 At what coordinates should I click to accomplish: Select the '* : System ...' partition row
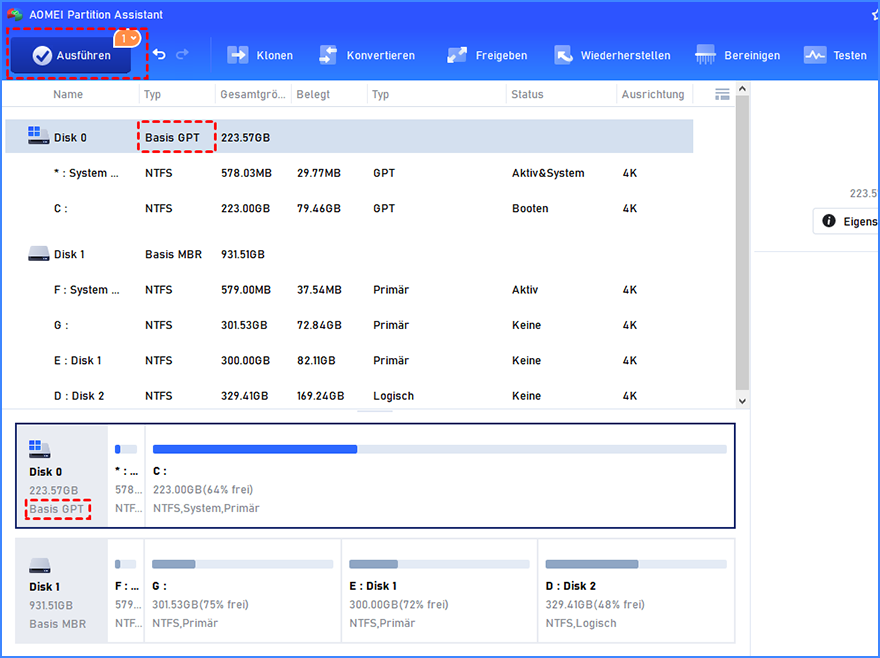click(349, 173)
